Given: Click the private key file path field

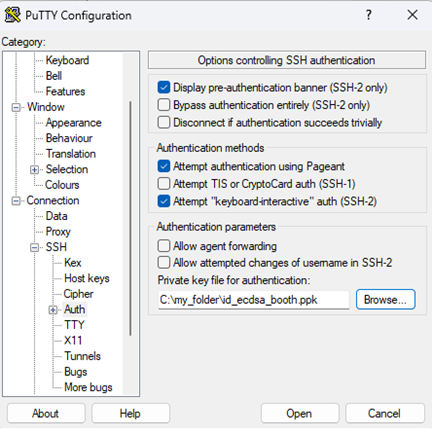Looking at the screenshot, I should [253, 300].
